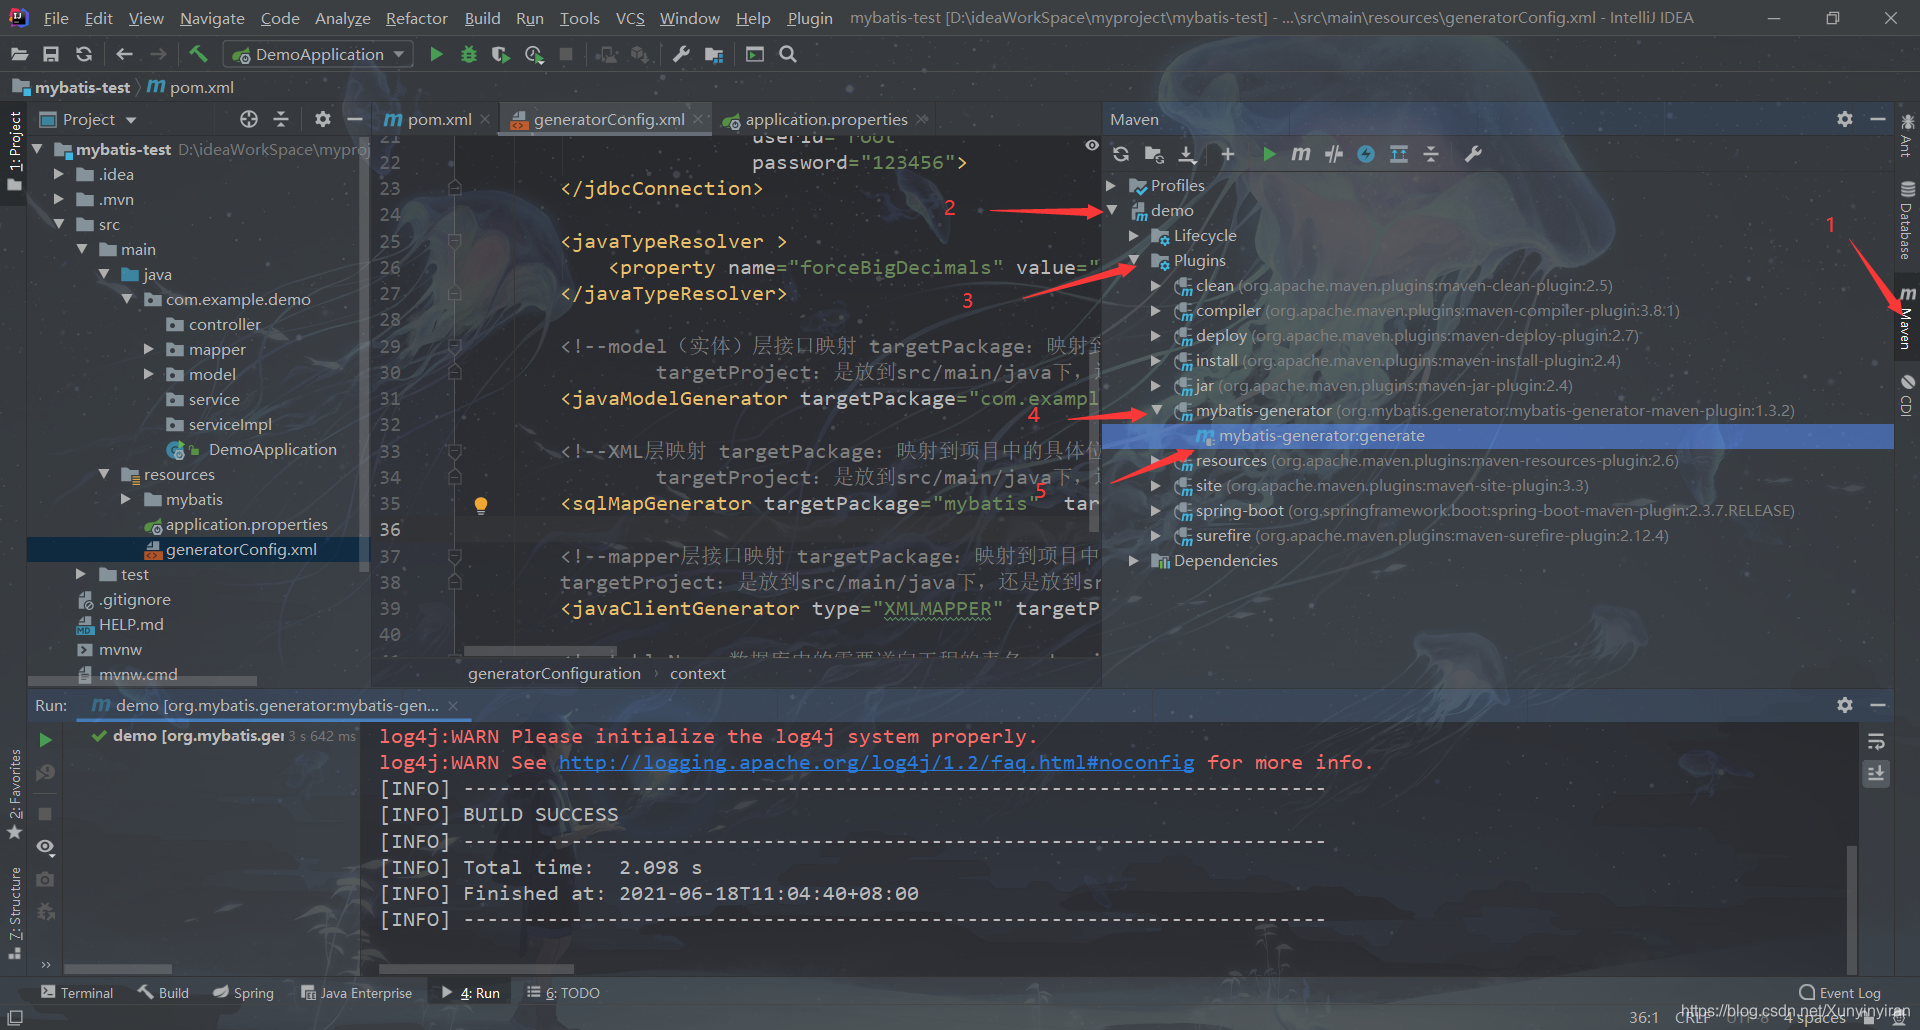
Task: Open Event Log in status bar
Action: tap(1840, 993)
